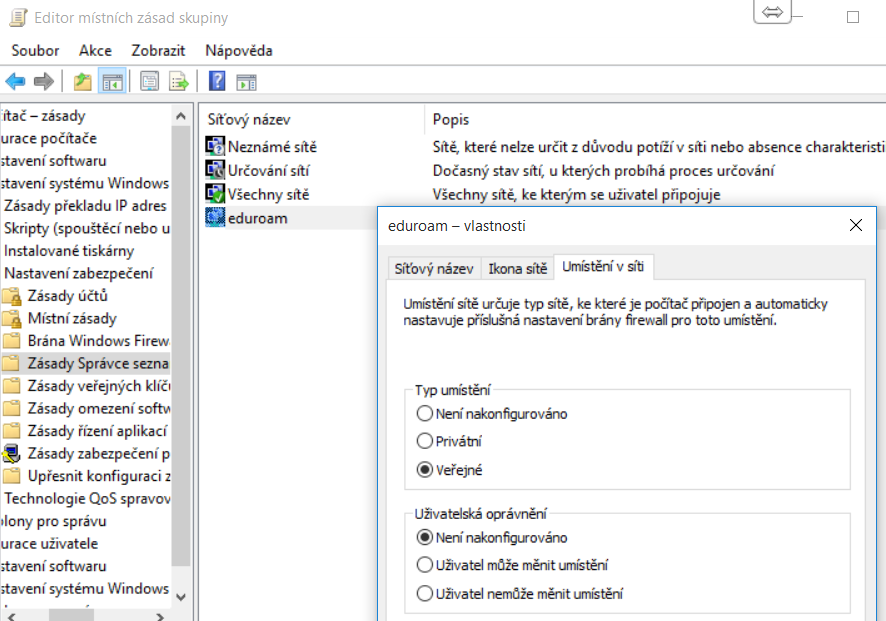This screenshot has height=621, width=886.
Task: Click the tree scroll up arrow
Action: point(181,116)
